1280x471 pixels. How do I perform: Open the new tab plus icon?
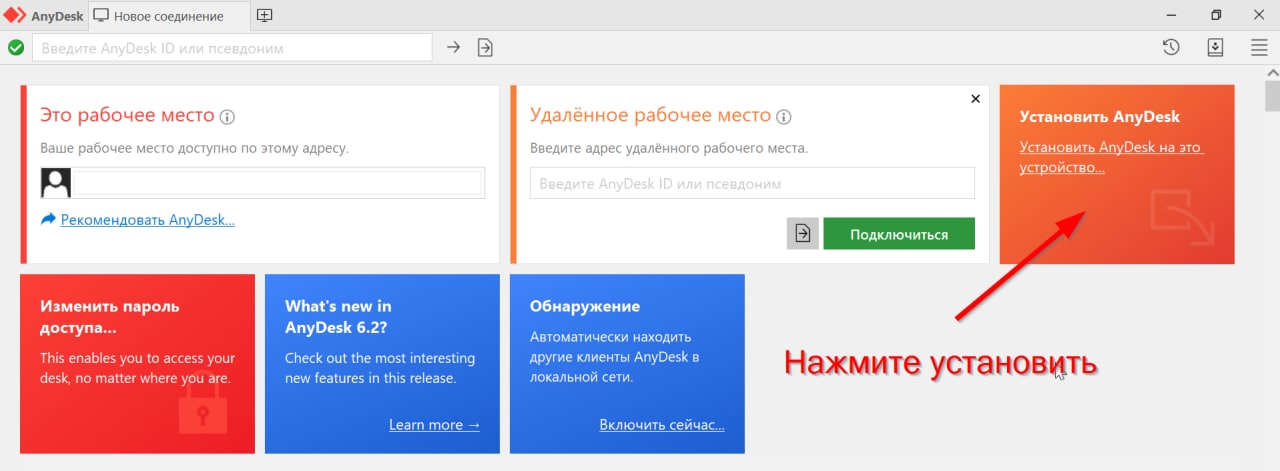point(265,15)
